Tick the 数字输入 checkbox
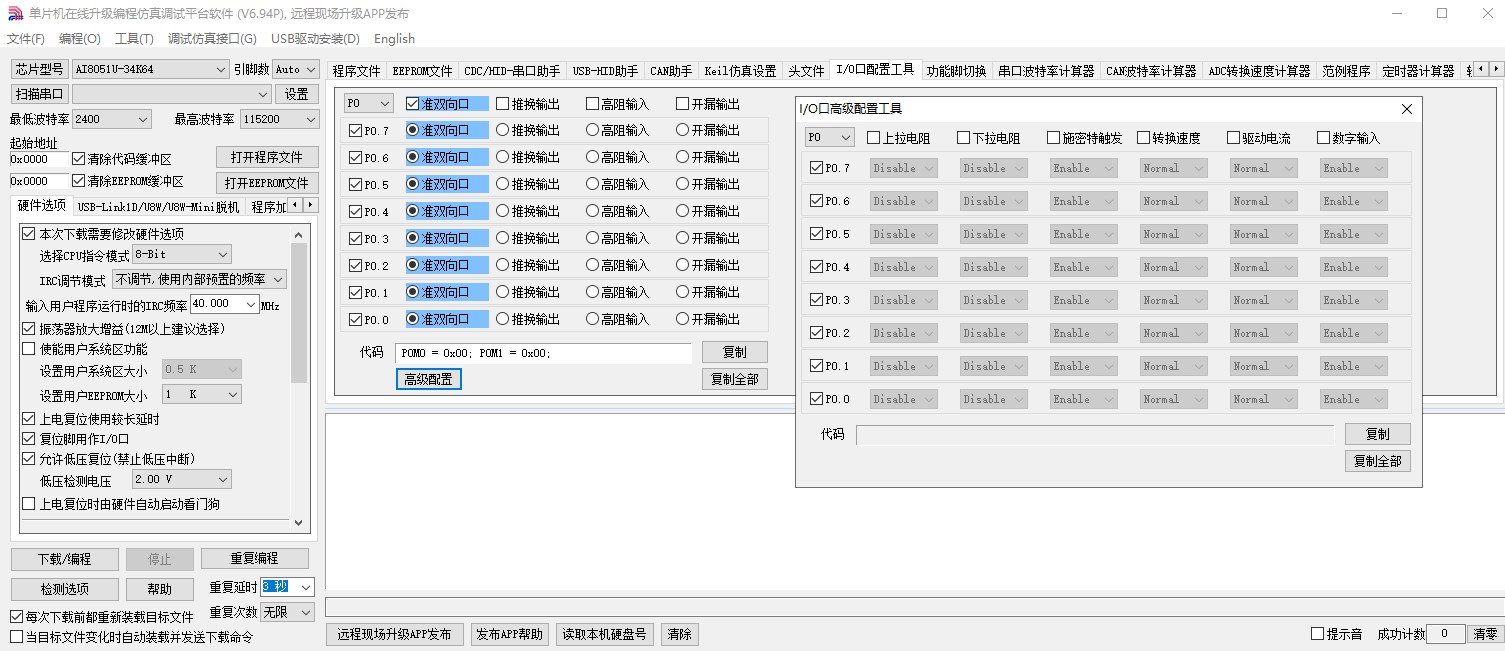 tap(1324, 138)
